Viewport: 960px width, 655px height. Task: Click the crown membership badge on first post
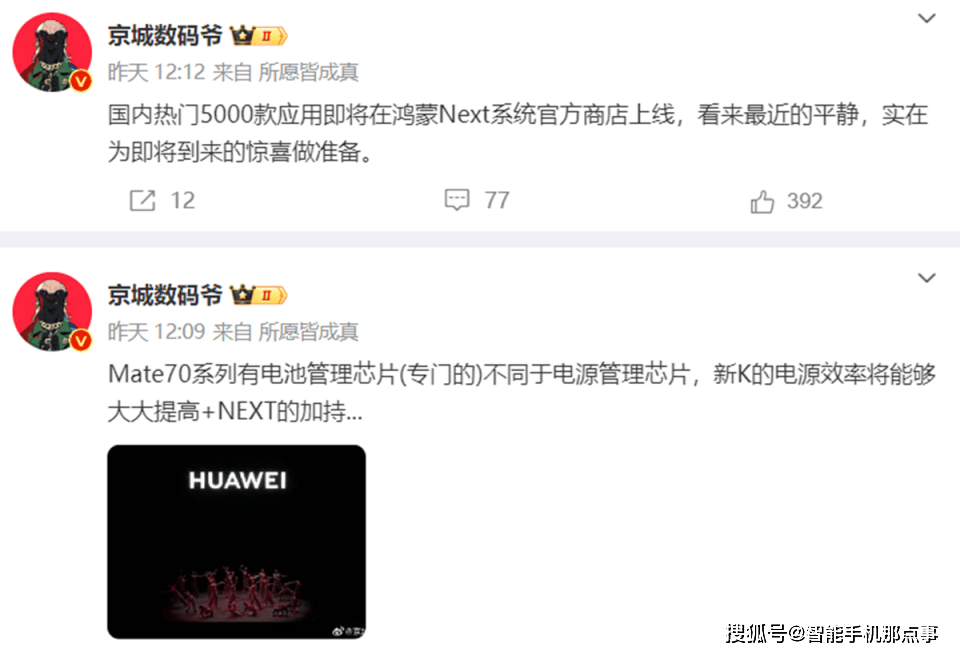pyautogui.click(x=258, y=36)
